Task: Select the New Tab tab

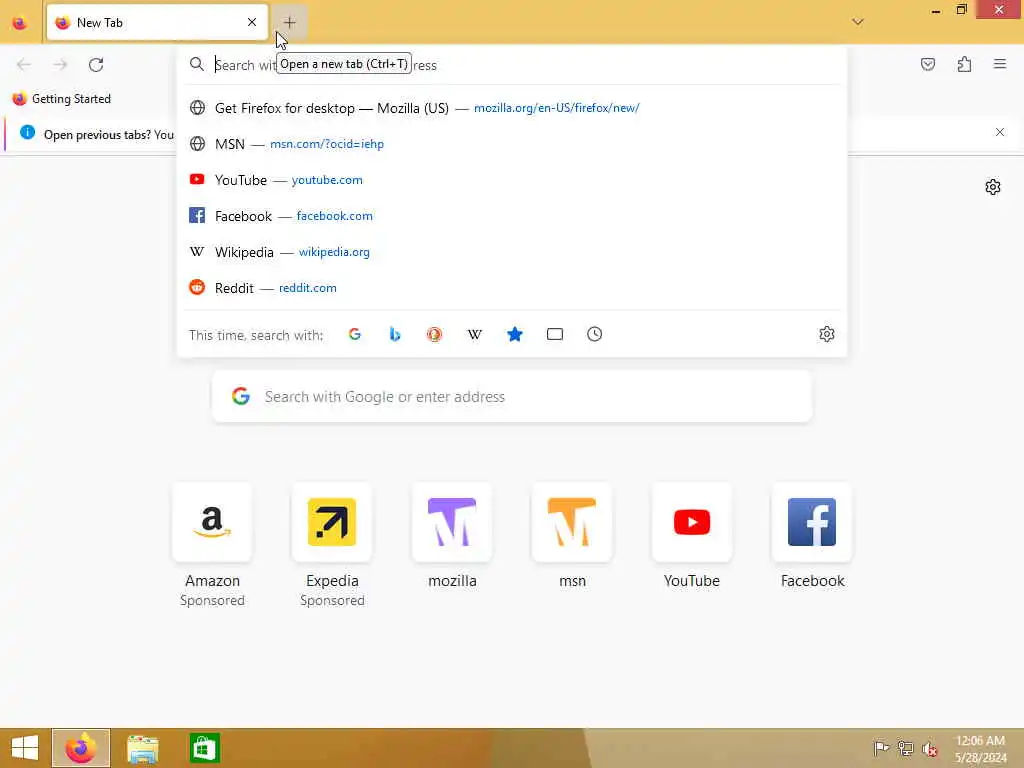Action: click(157, 22)
